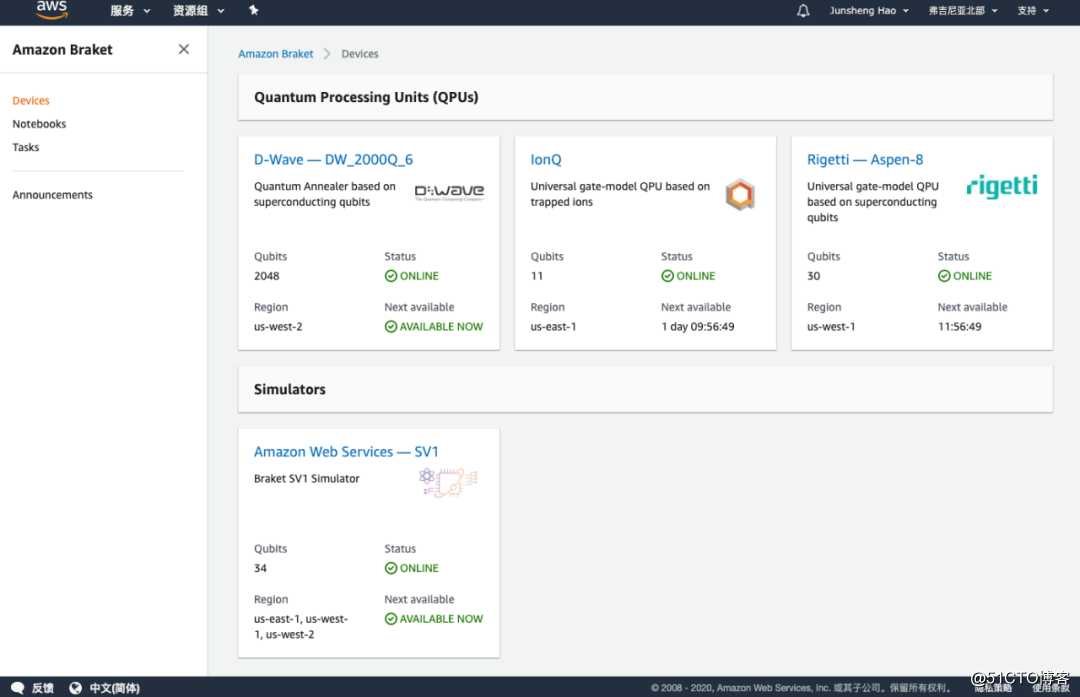This screenshot has width=1080, height=697.
Task: Click the D-Wave logo
Action: point(449,192)
